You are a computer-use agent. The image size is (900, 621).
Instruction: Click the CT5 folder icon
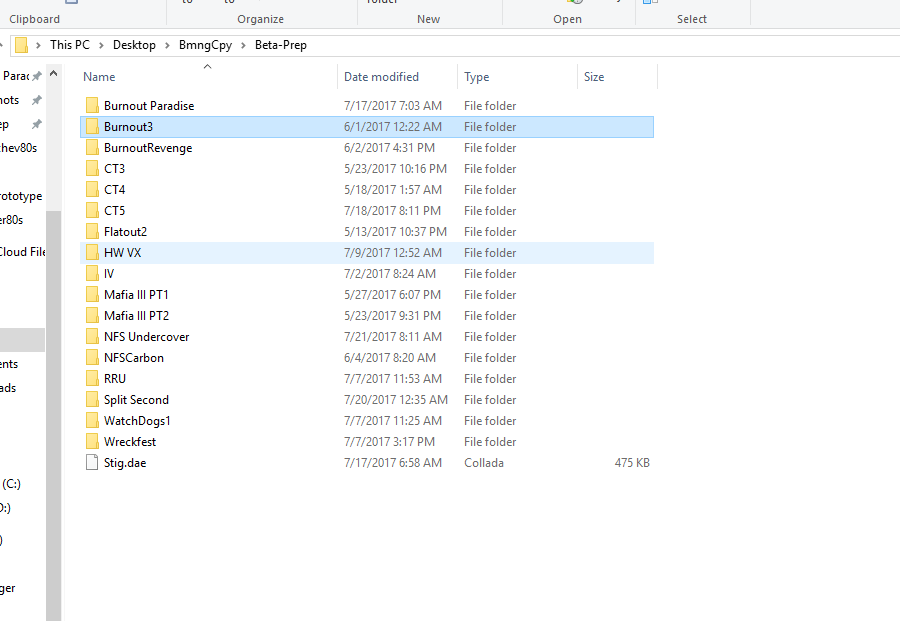92,211
